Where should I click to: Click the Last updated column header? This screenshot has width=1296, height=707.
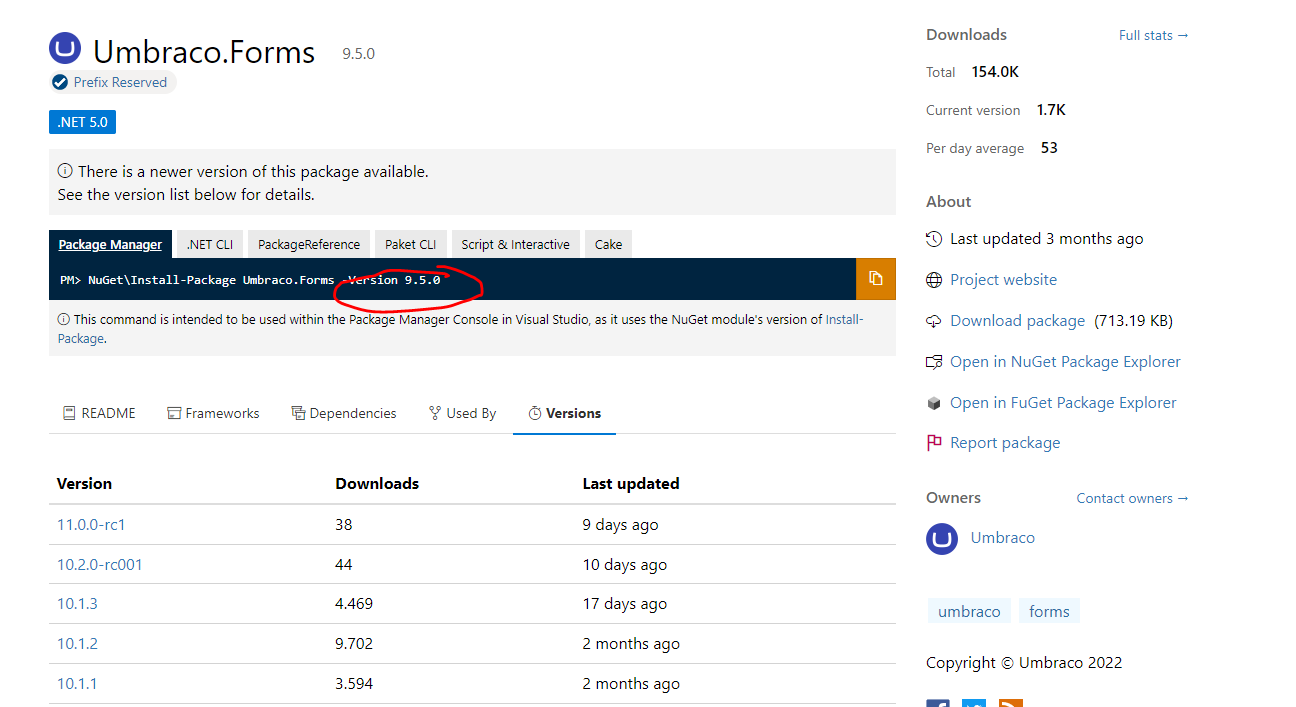click(631, 484)
